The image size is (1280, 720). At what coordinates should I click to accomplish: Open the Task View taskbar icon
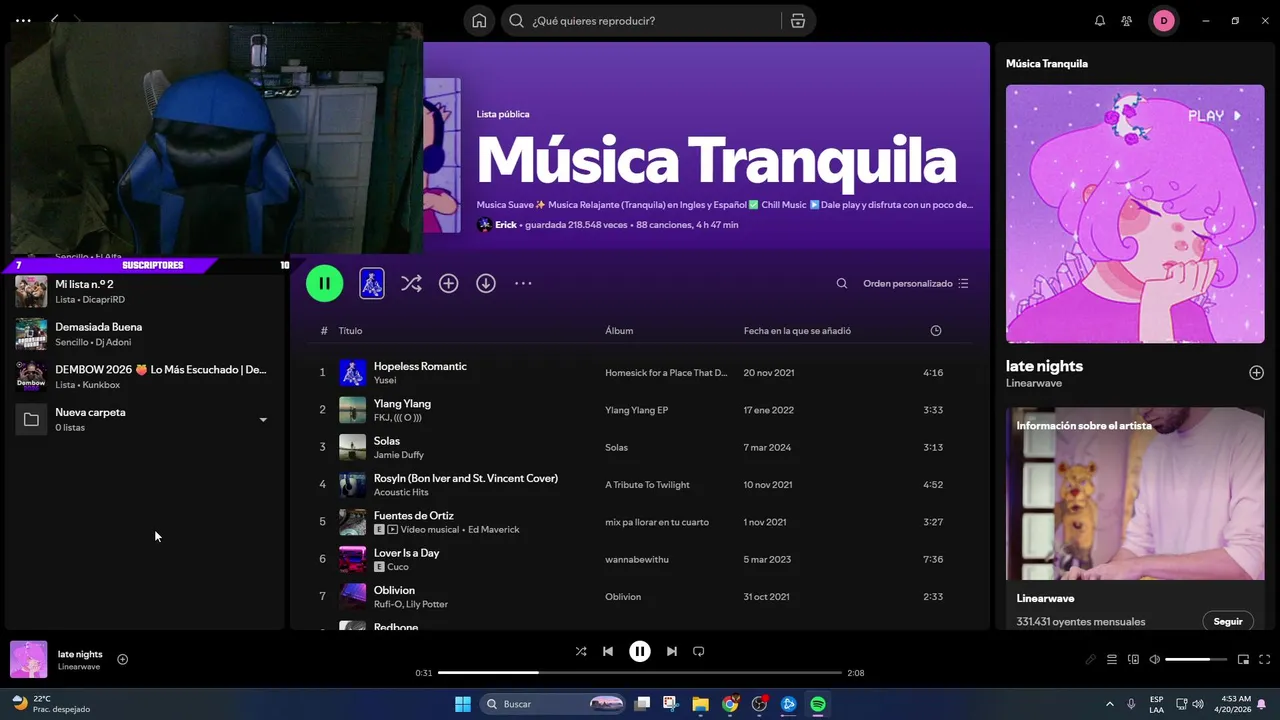click(643, 704)
